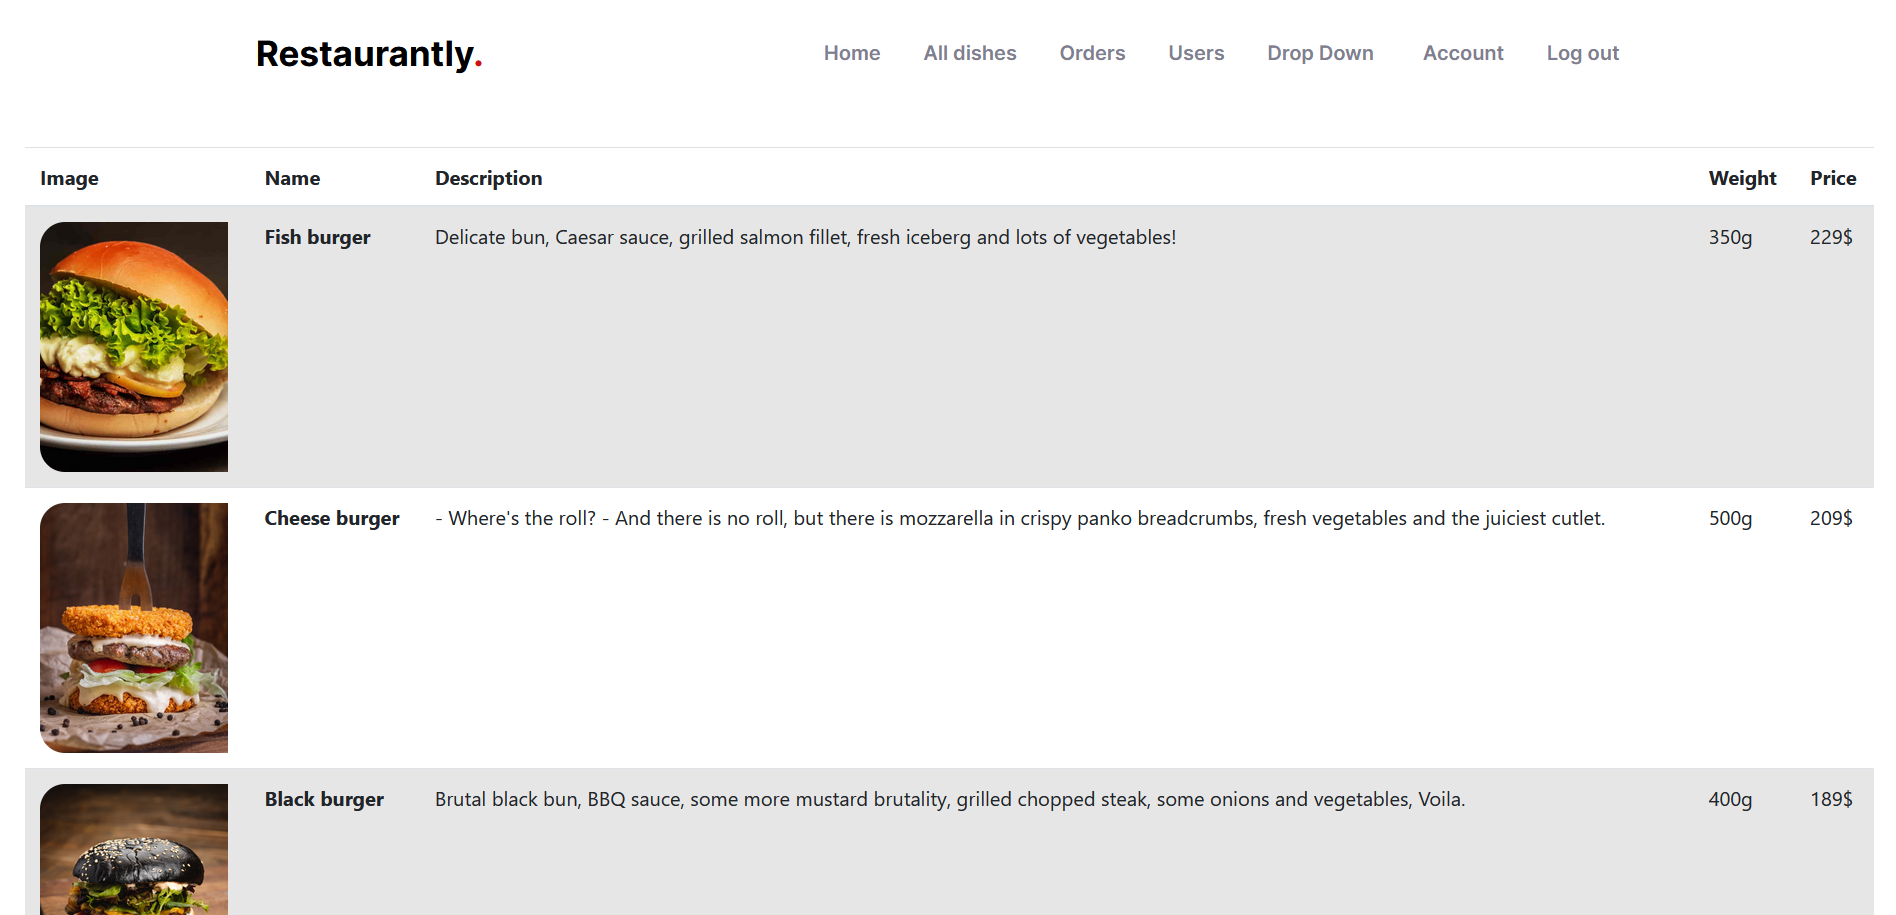Open the Restaurantly logo link
Viewport: 1896px width, 915px height.
click(x=369, y=54)
